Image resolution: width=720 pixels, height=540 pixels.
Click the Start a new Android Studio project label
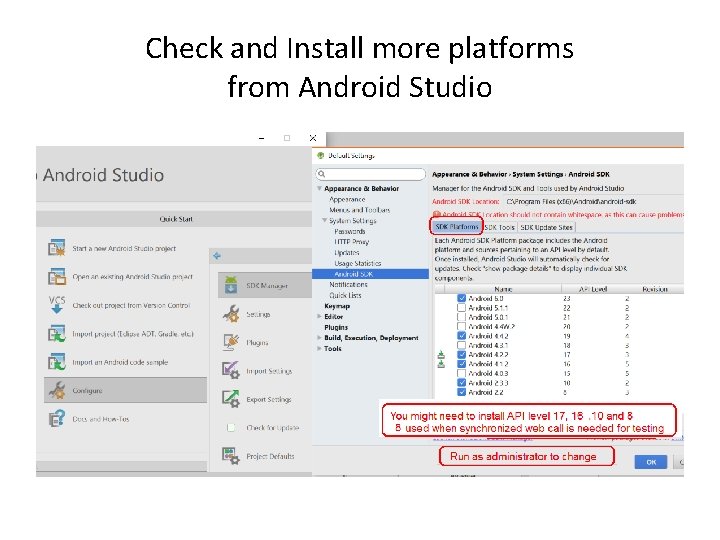[124, 248]
